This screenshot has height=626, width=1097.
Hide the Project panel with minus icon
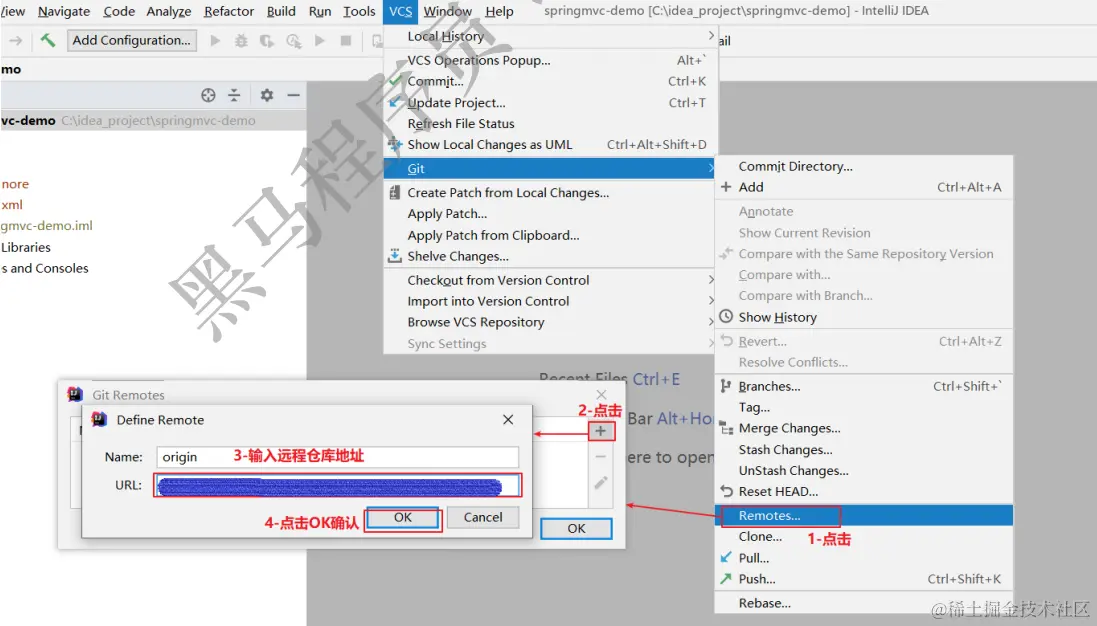click(x=294, y=95)
